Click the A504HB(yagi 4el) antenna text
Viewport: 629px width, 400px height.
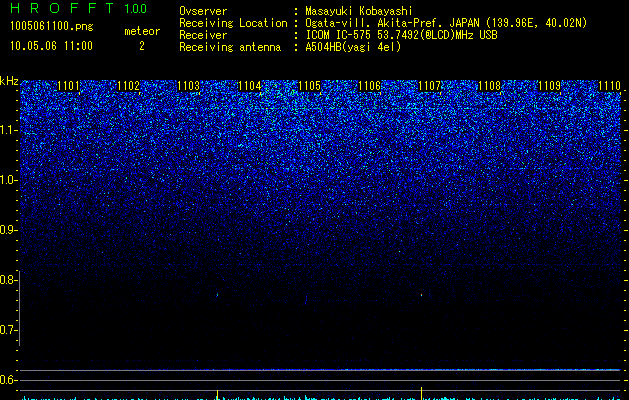(353, 47)
